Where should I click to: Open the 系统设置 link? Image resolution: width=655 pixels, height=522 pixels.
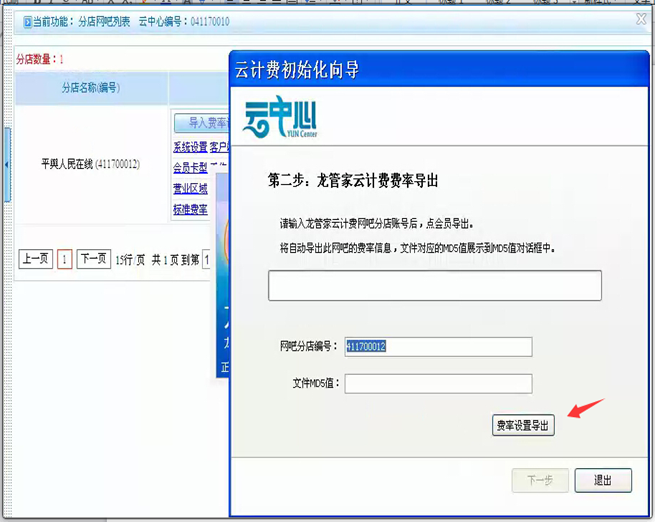(190, 147)
